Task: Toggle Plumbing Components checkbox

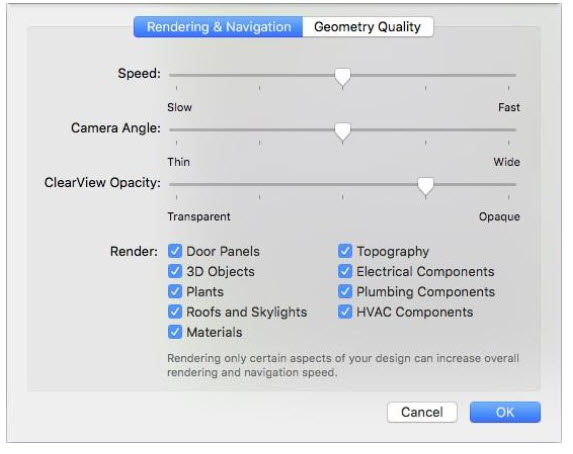Action: pos(345,291)
